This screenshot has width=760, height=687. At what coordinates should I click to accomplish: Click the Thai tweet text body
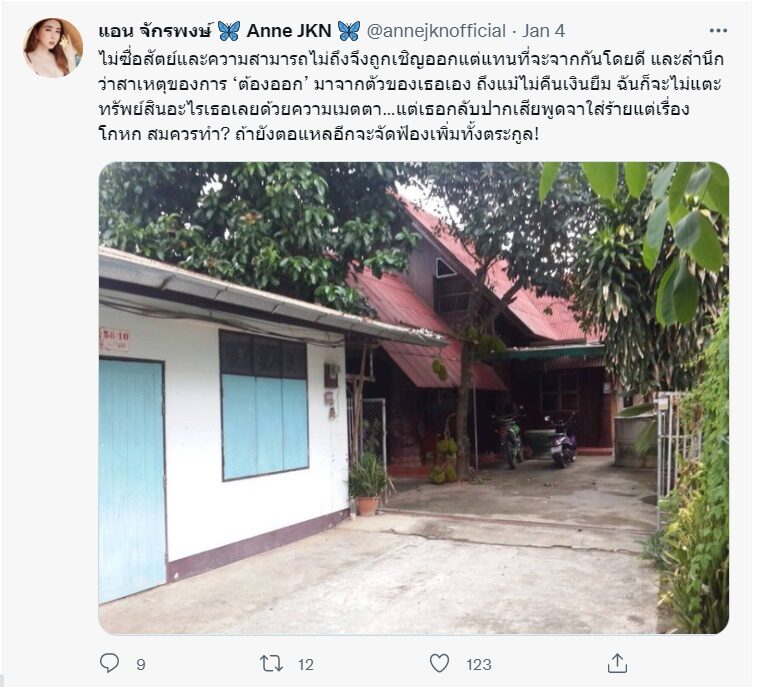[x=410, y=96]
